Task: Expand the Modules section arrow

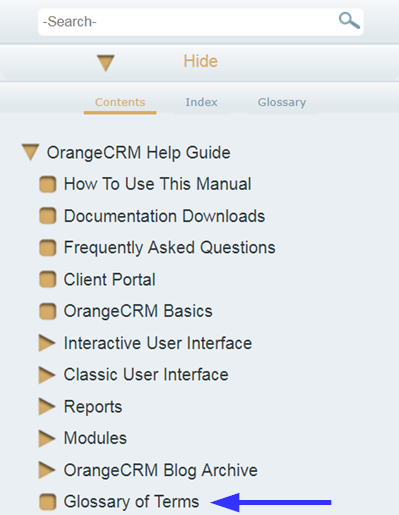Action: click(x=47, y=438)
